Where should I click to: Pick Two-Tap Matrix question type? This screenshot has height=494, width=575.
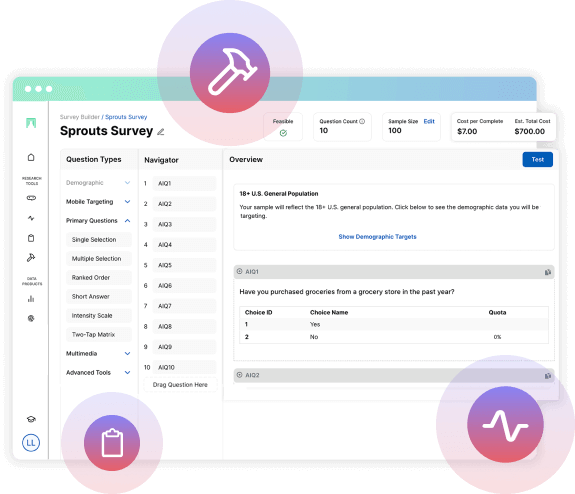click(x=99, y=334)
